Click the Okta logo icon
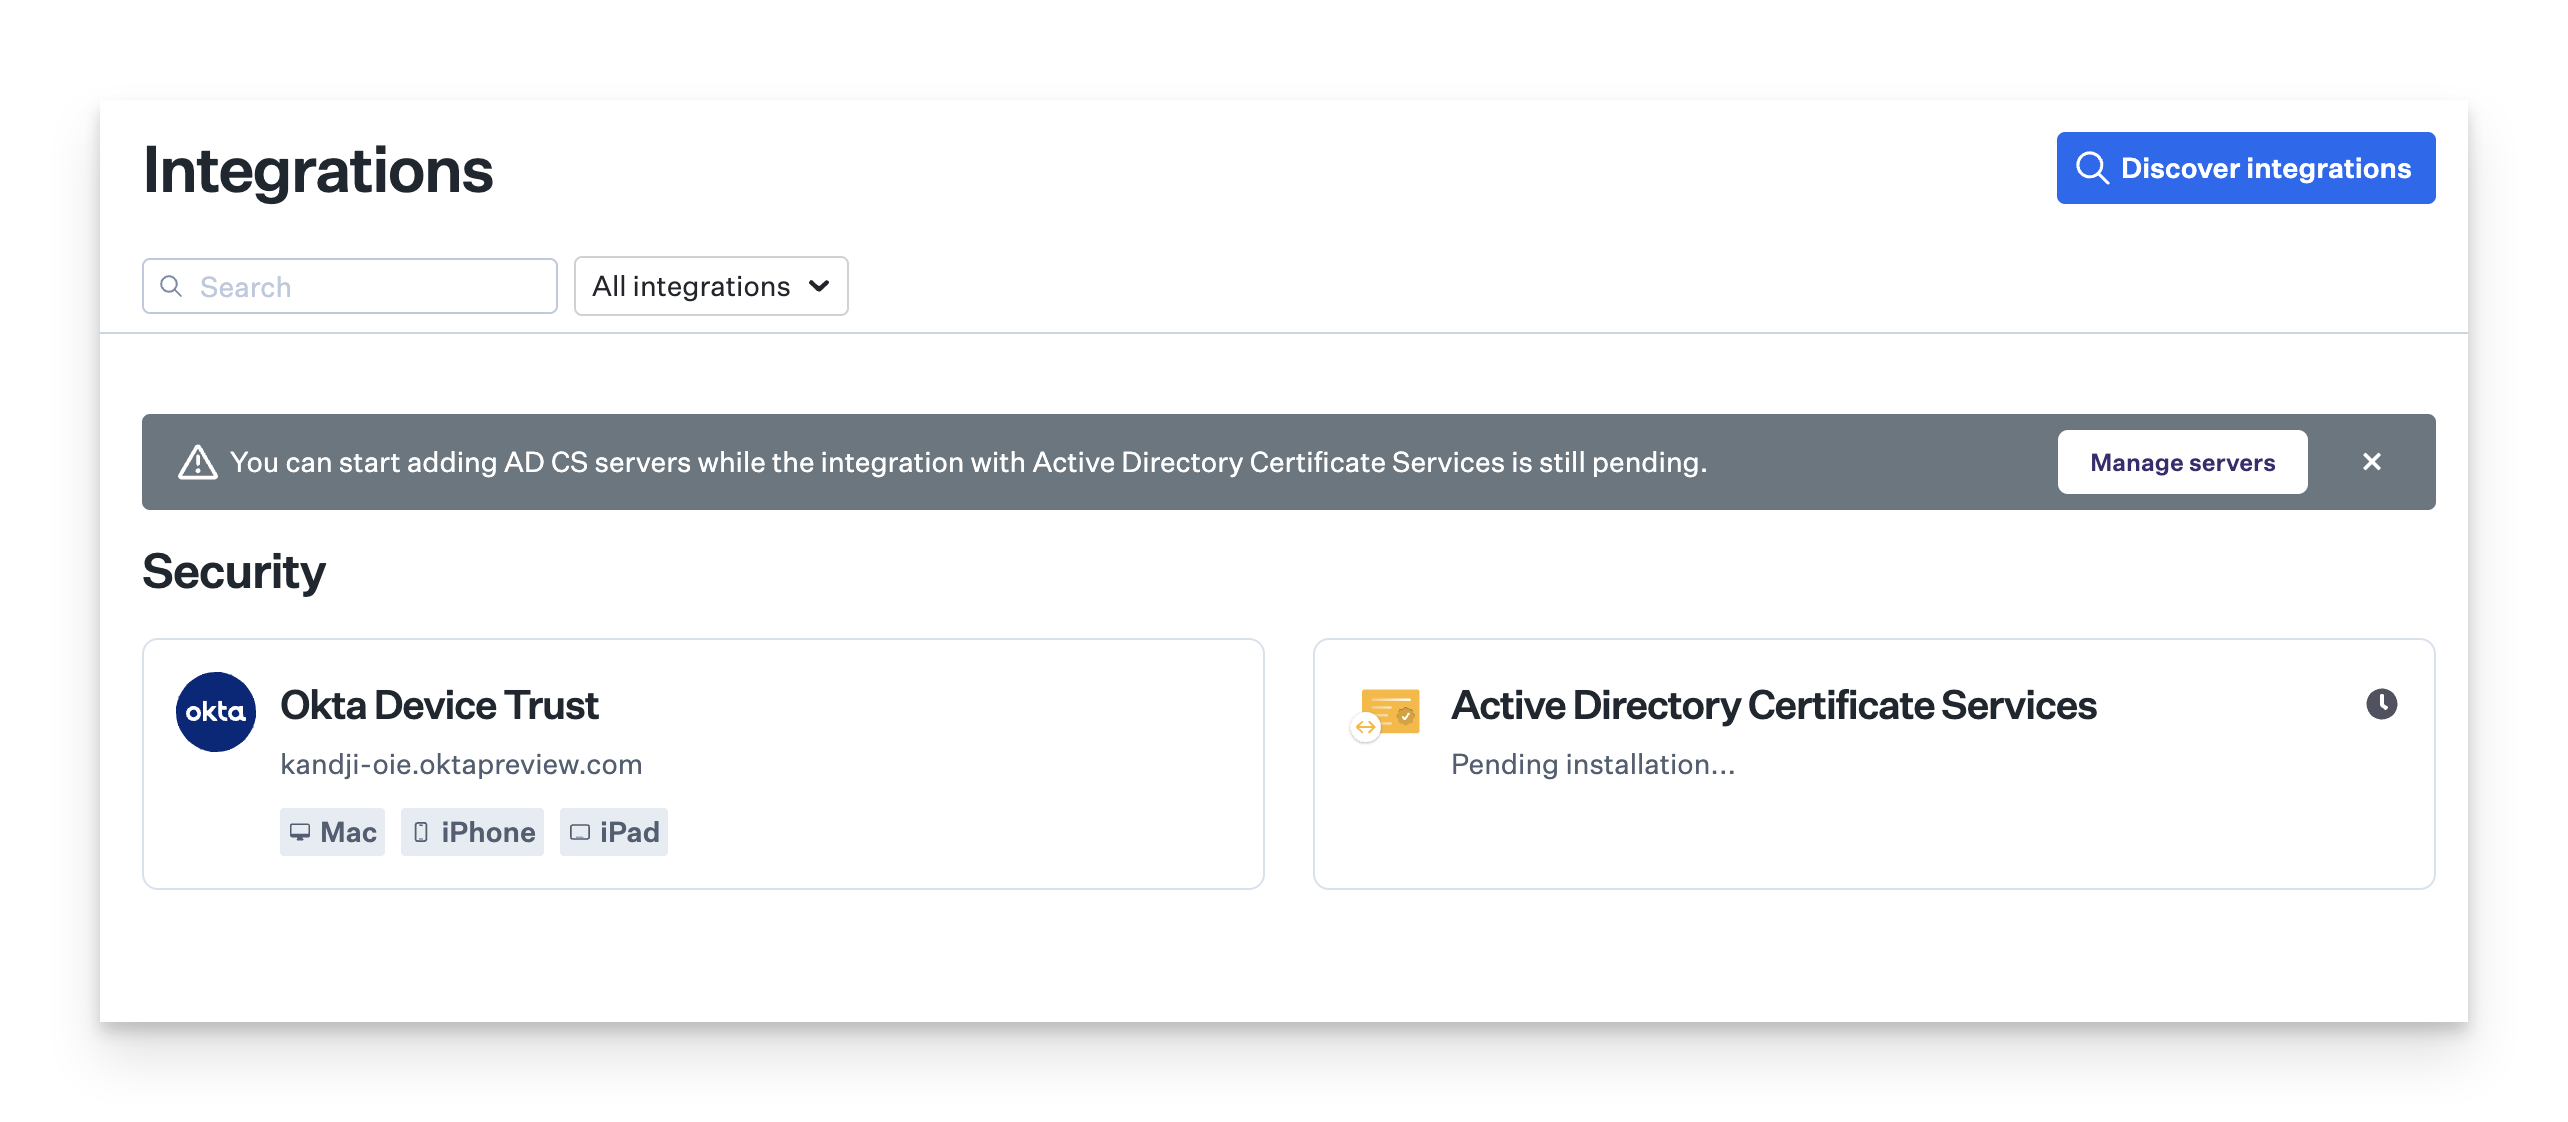2568x1122 pixels. point(216,712)
